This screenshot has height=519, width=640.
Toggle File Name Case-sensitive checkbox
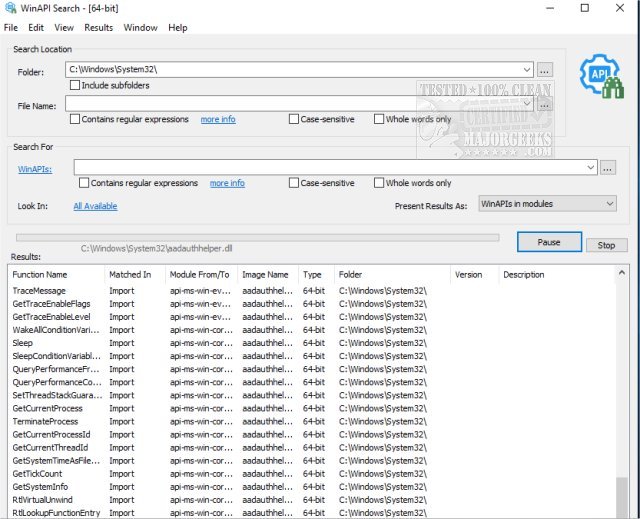pos(294,119)
